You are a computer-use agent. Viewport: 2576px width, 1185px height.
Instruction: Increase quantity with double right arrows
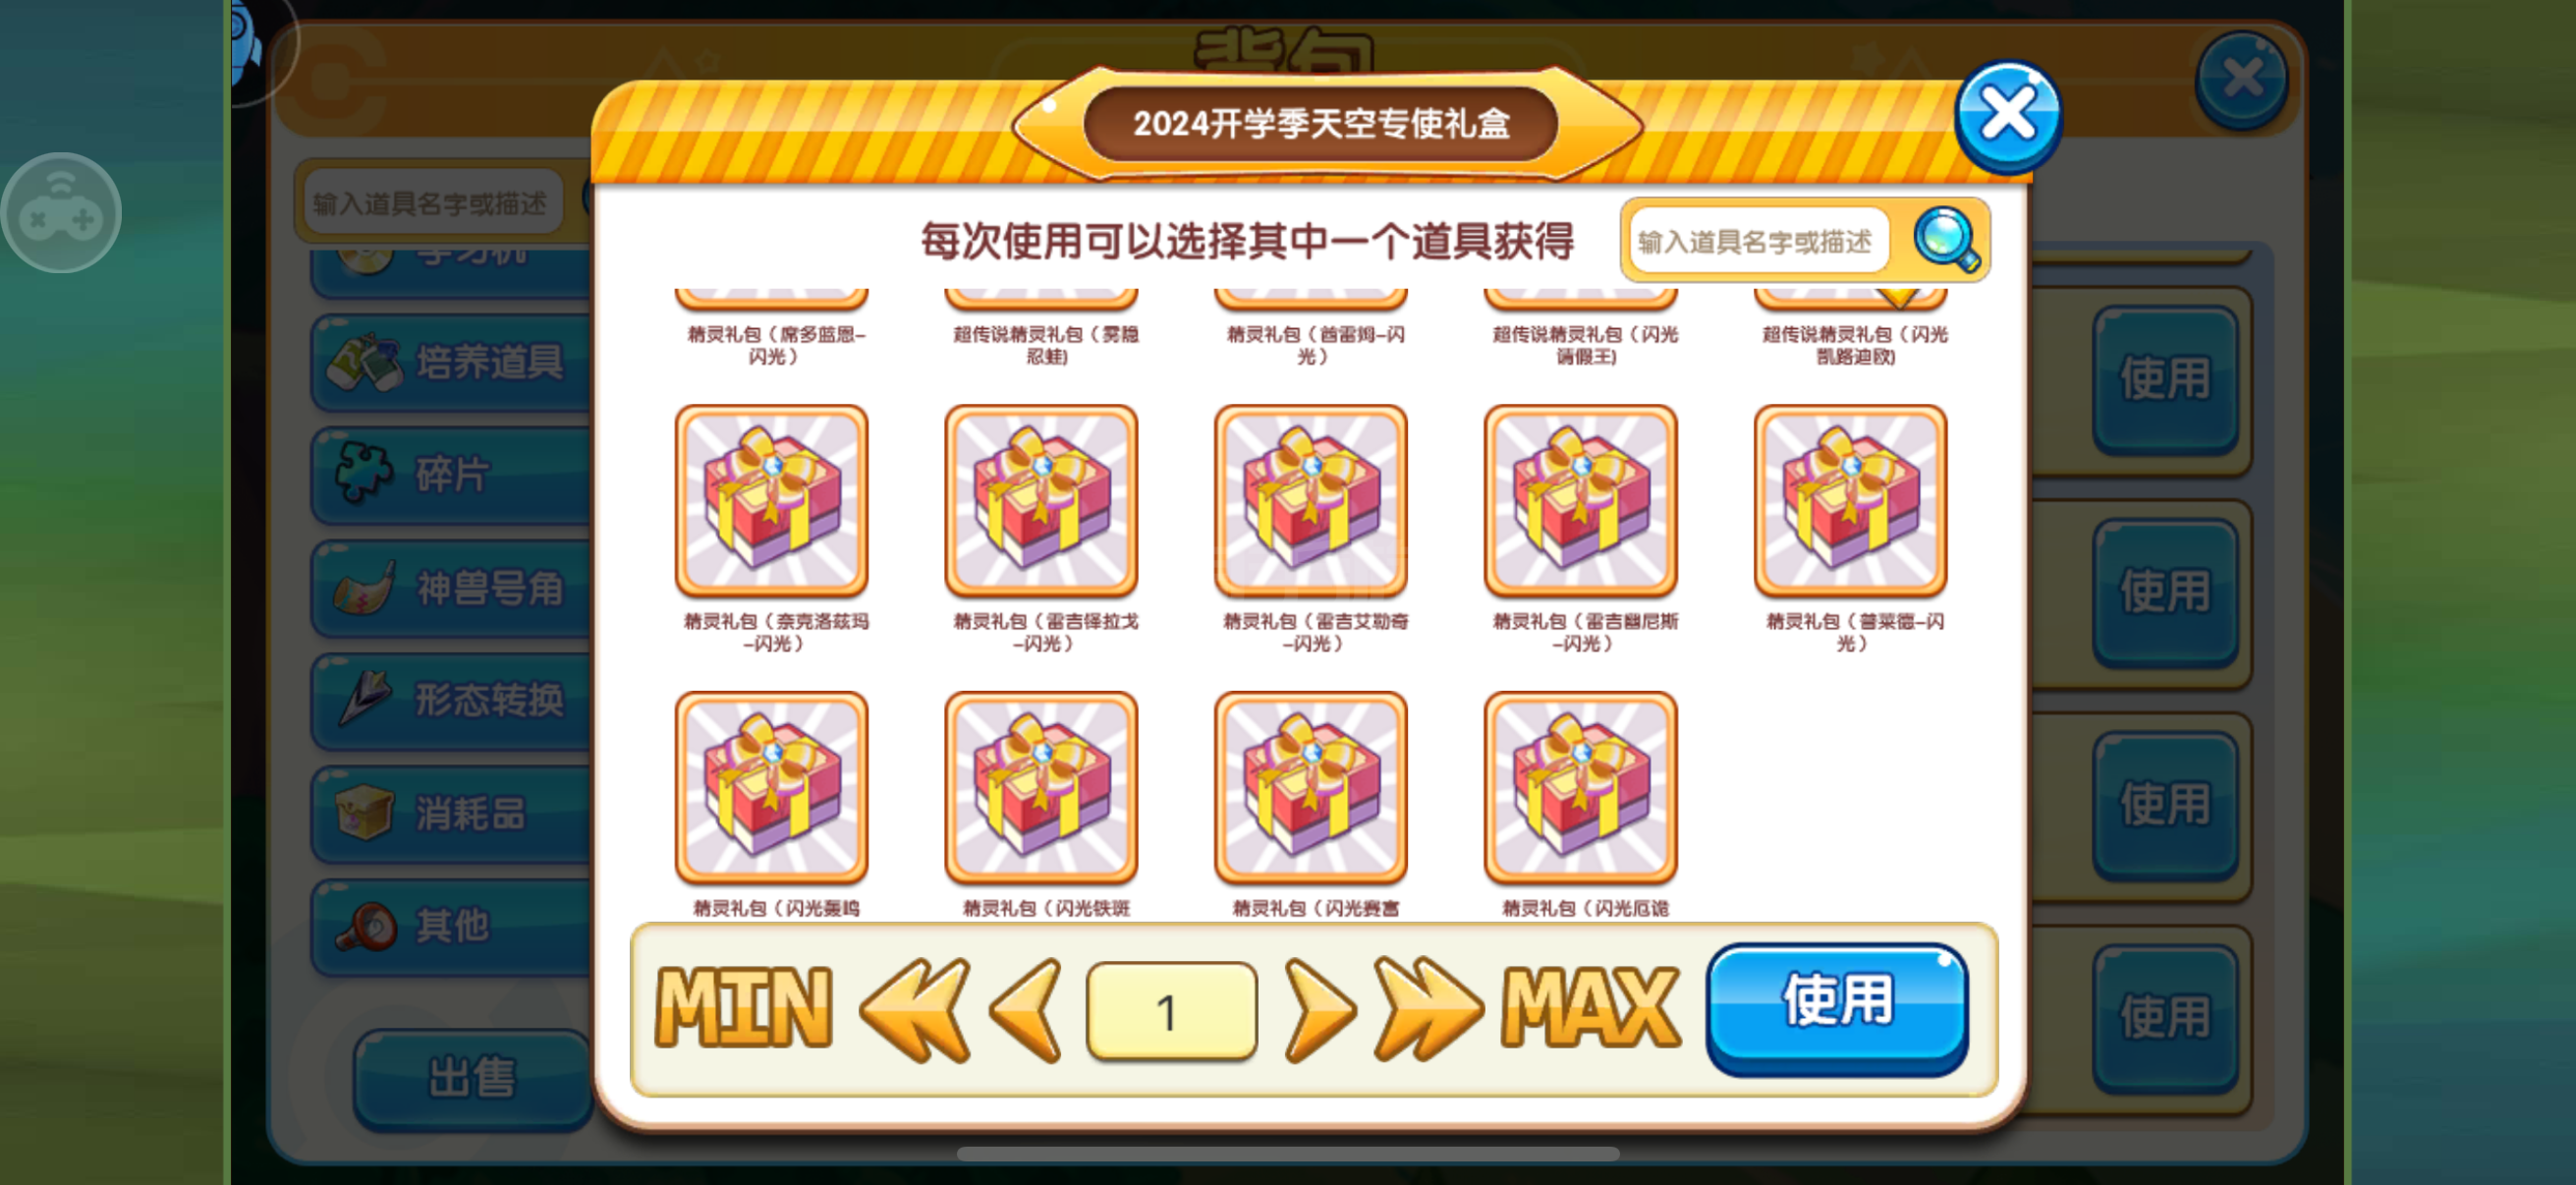(1427, 1009)
